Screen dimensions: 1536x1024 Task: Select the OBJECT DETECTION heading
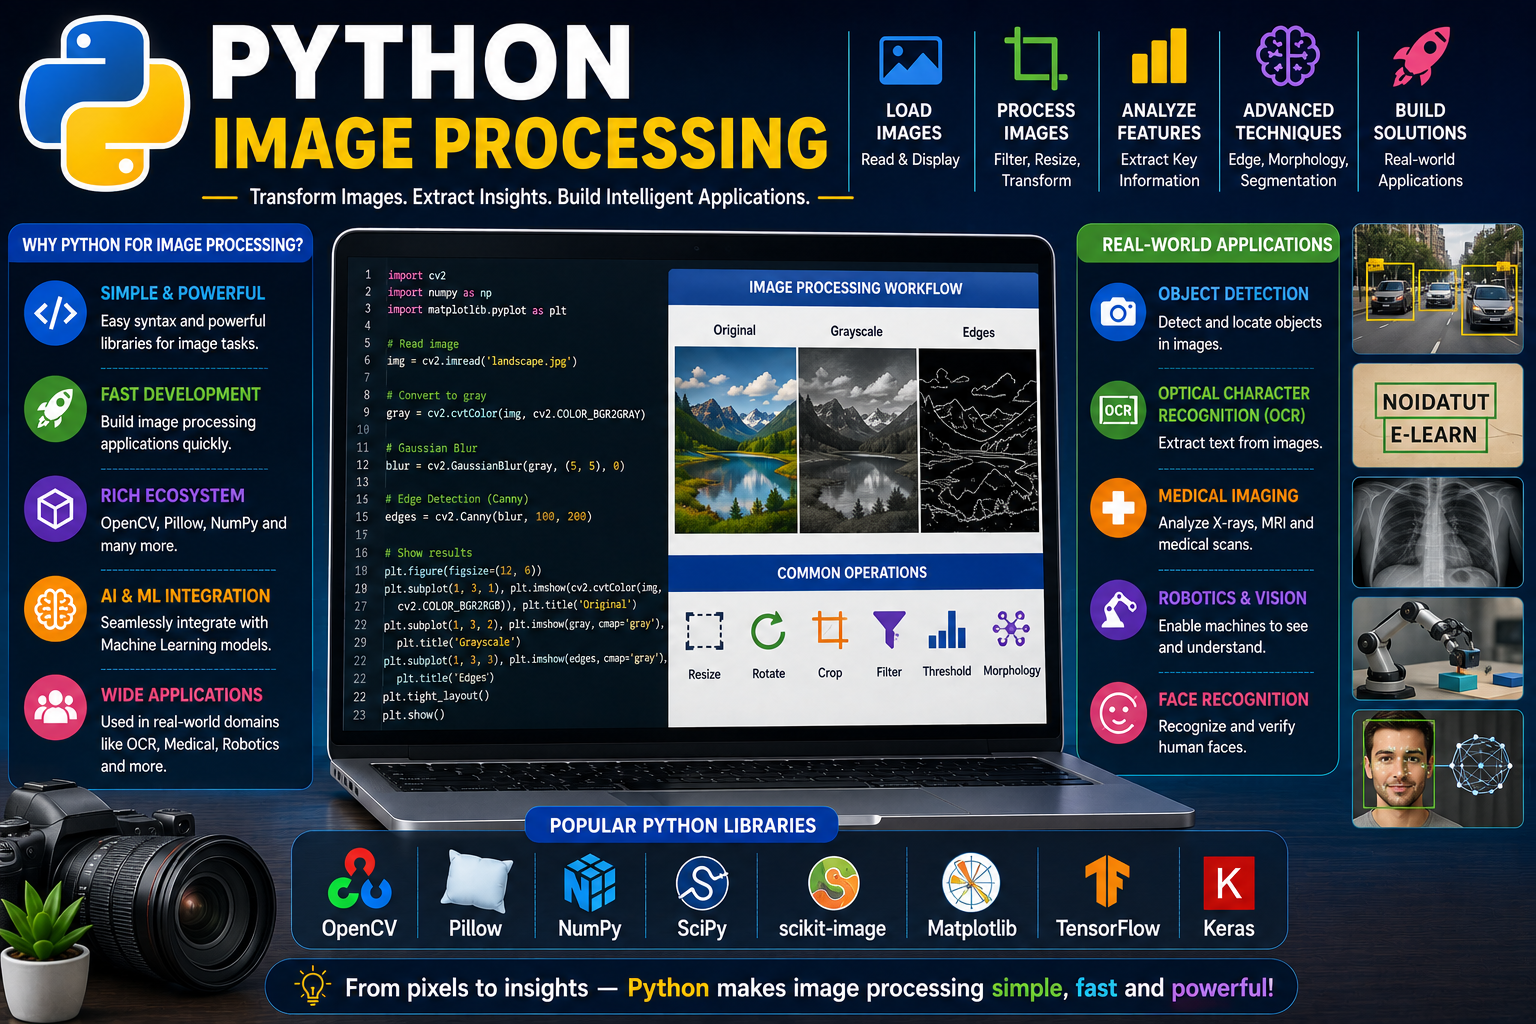(x=1233, y=294)
